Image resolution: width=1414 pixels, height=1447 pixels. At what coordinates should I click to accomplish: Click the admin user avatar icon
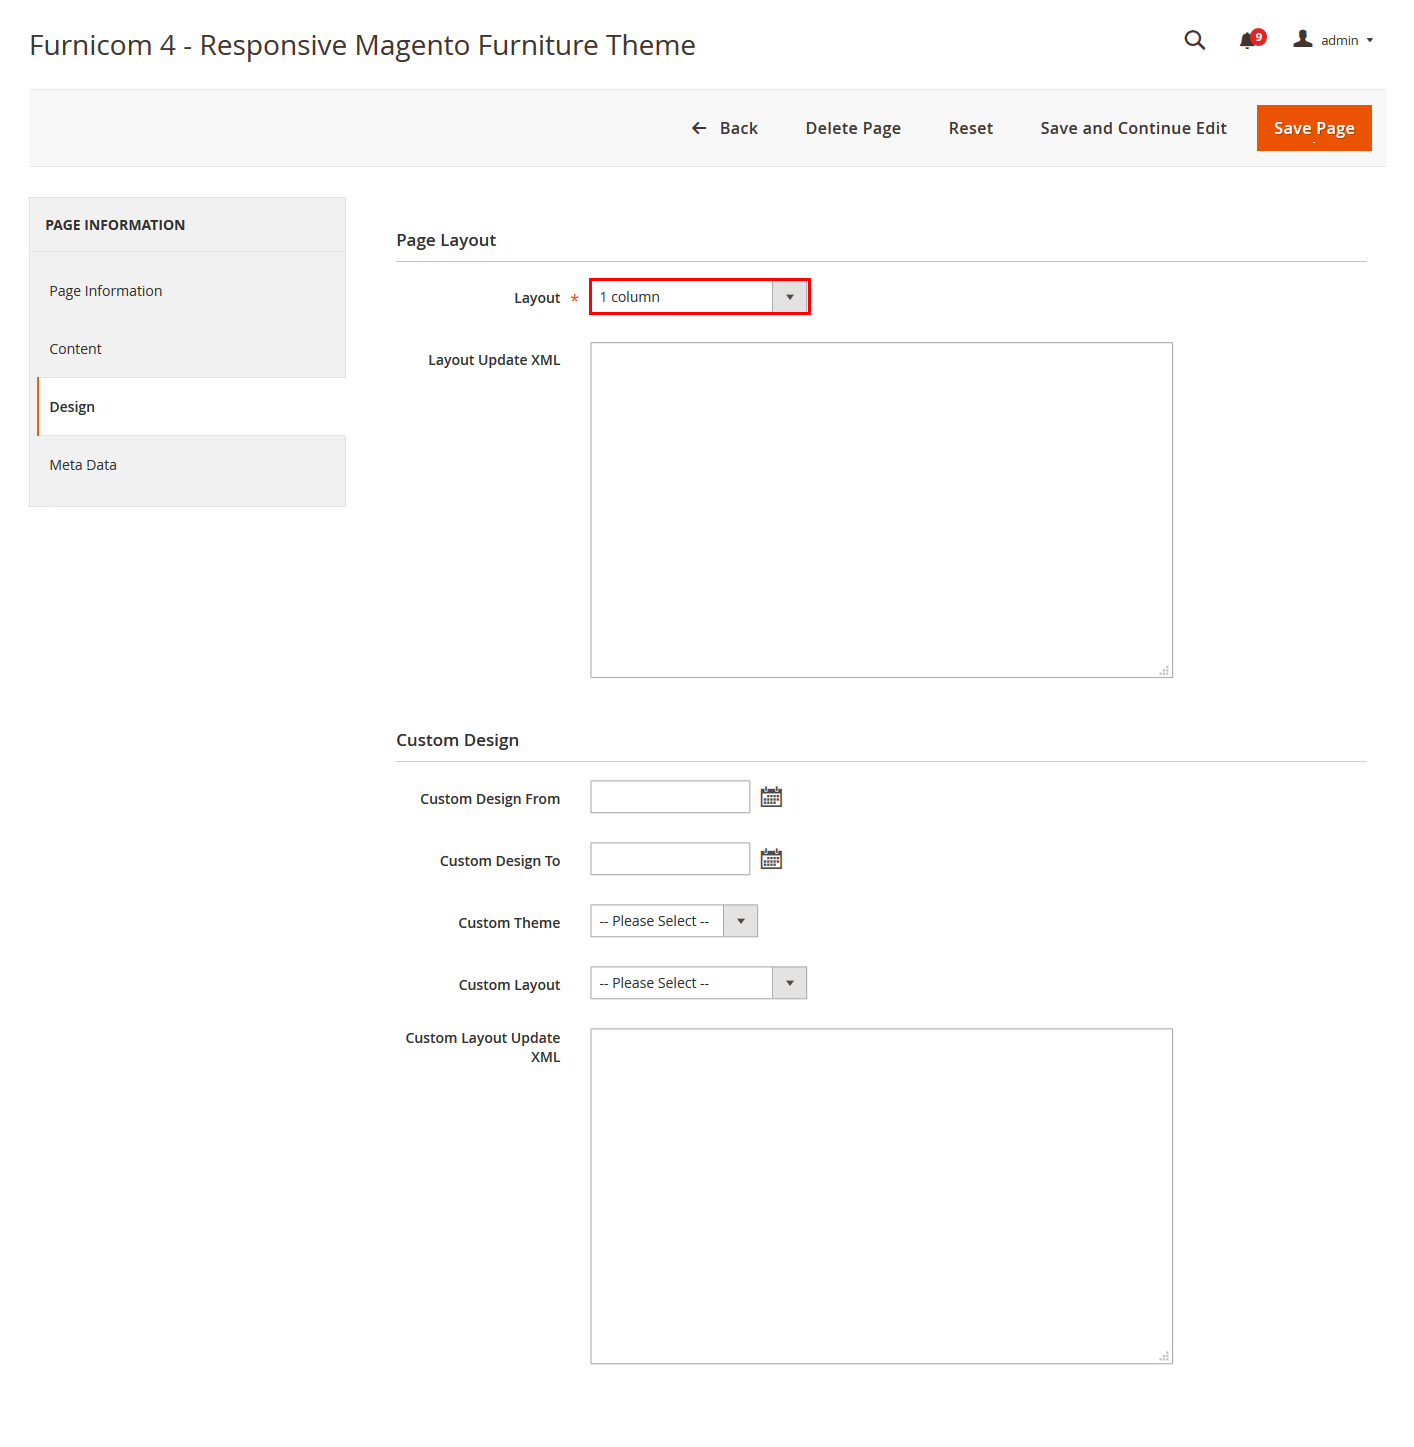1302,39
